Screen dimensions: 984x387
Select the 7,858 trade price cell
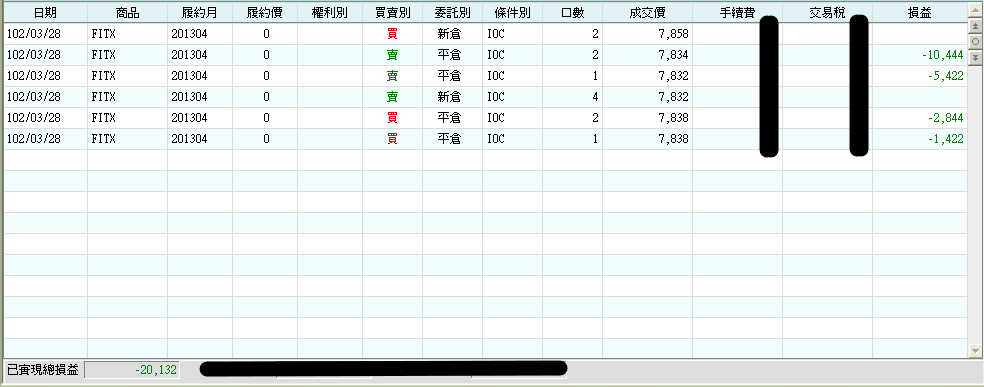click(x=647, y=34)
